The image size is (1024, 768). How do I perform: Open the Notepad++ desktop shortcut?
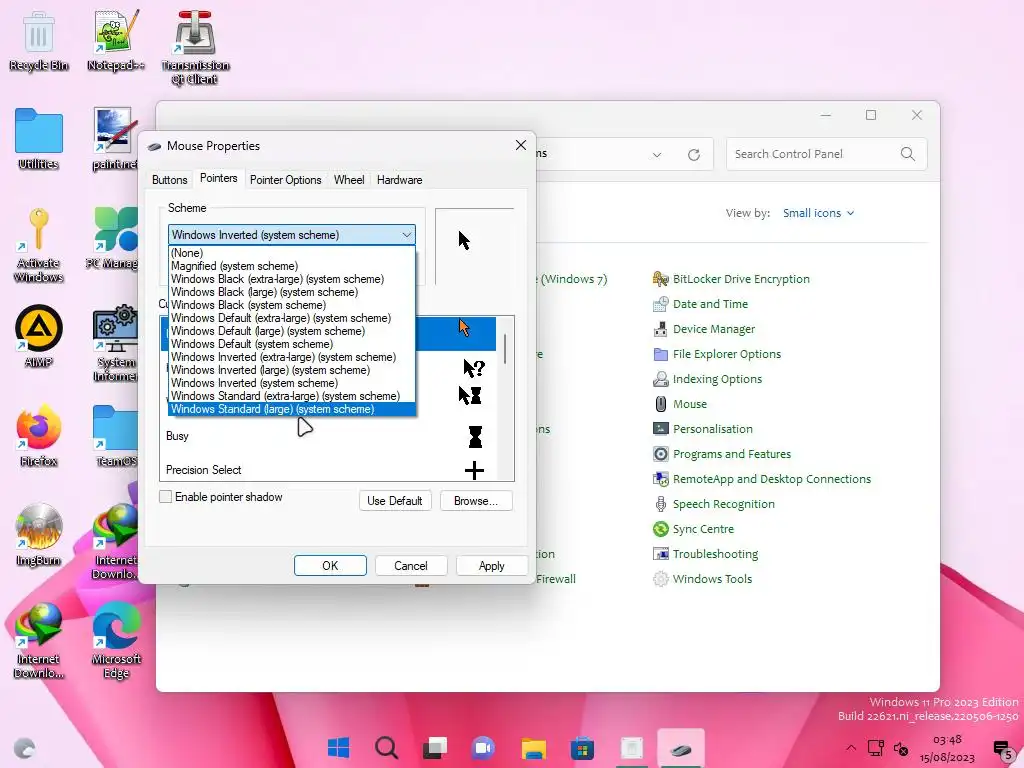pyautogui.click(x=116, y=40)
